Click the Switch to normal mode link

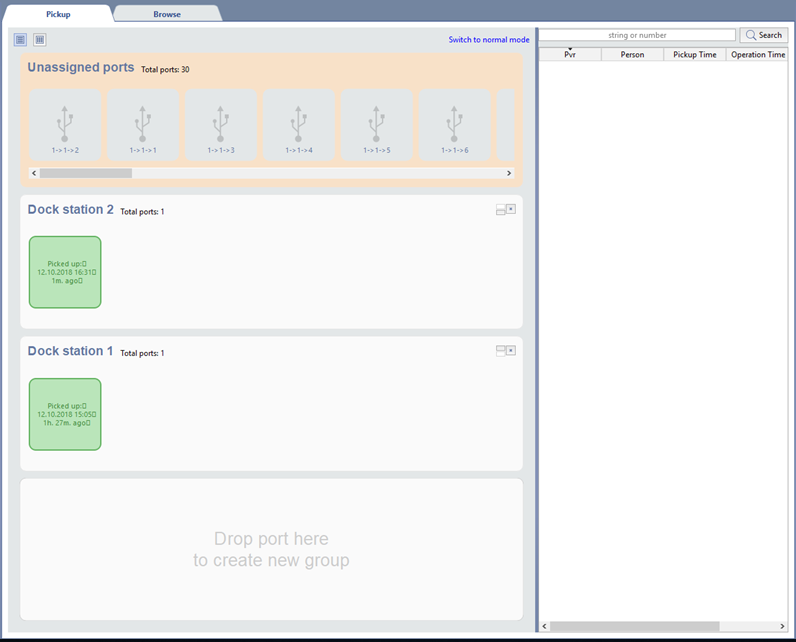488,40
